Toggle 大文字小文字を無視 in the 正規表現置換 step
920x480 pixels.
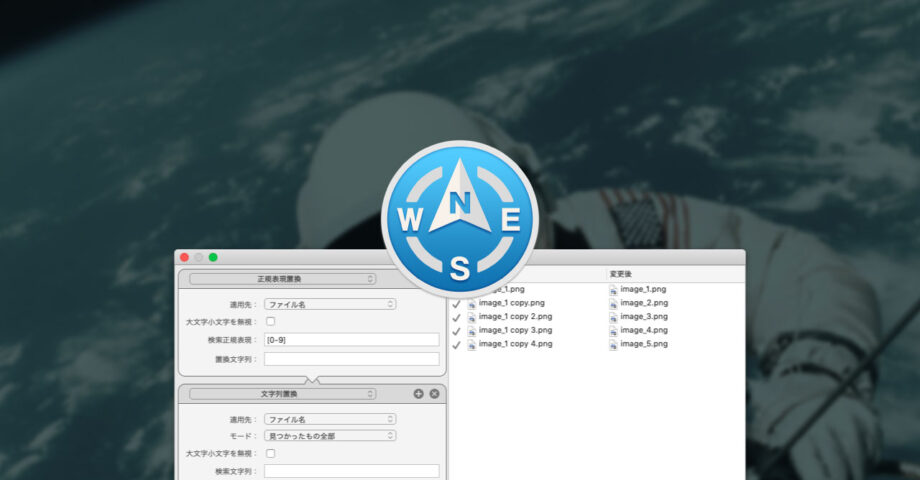pyautogui.click(x=270, y=322)
